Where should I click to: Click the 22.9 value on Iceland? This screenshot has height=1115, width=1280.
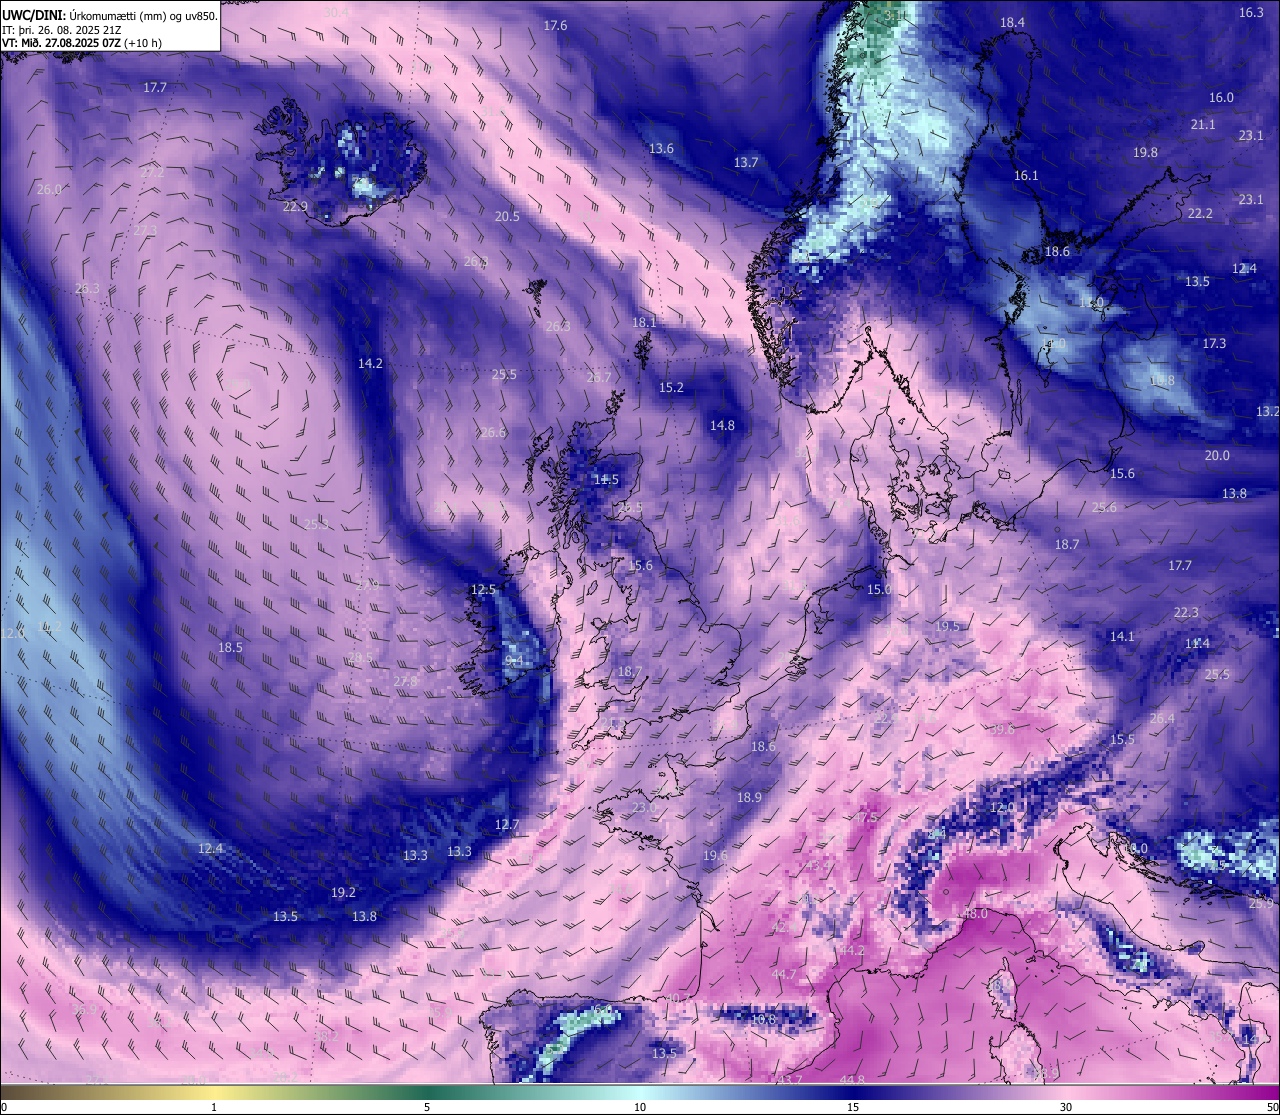coord(295,207)
